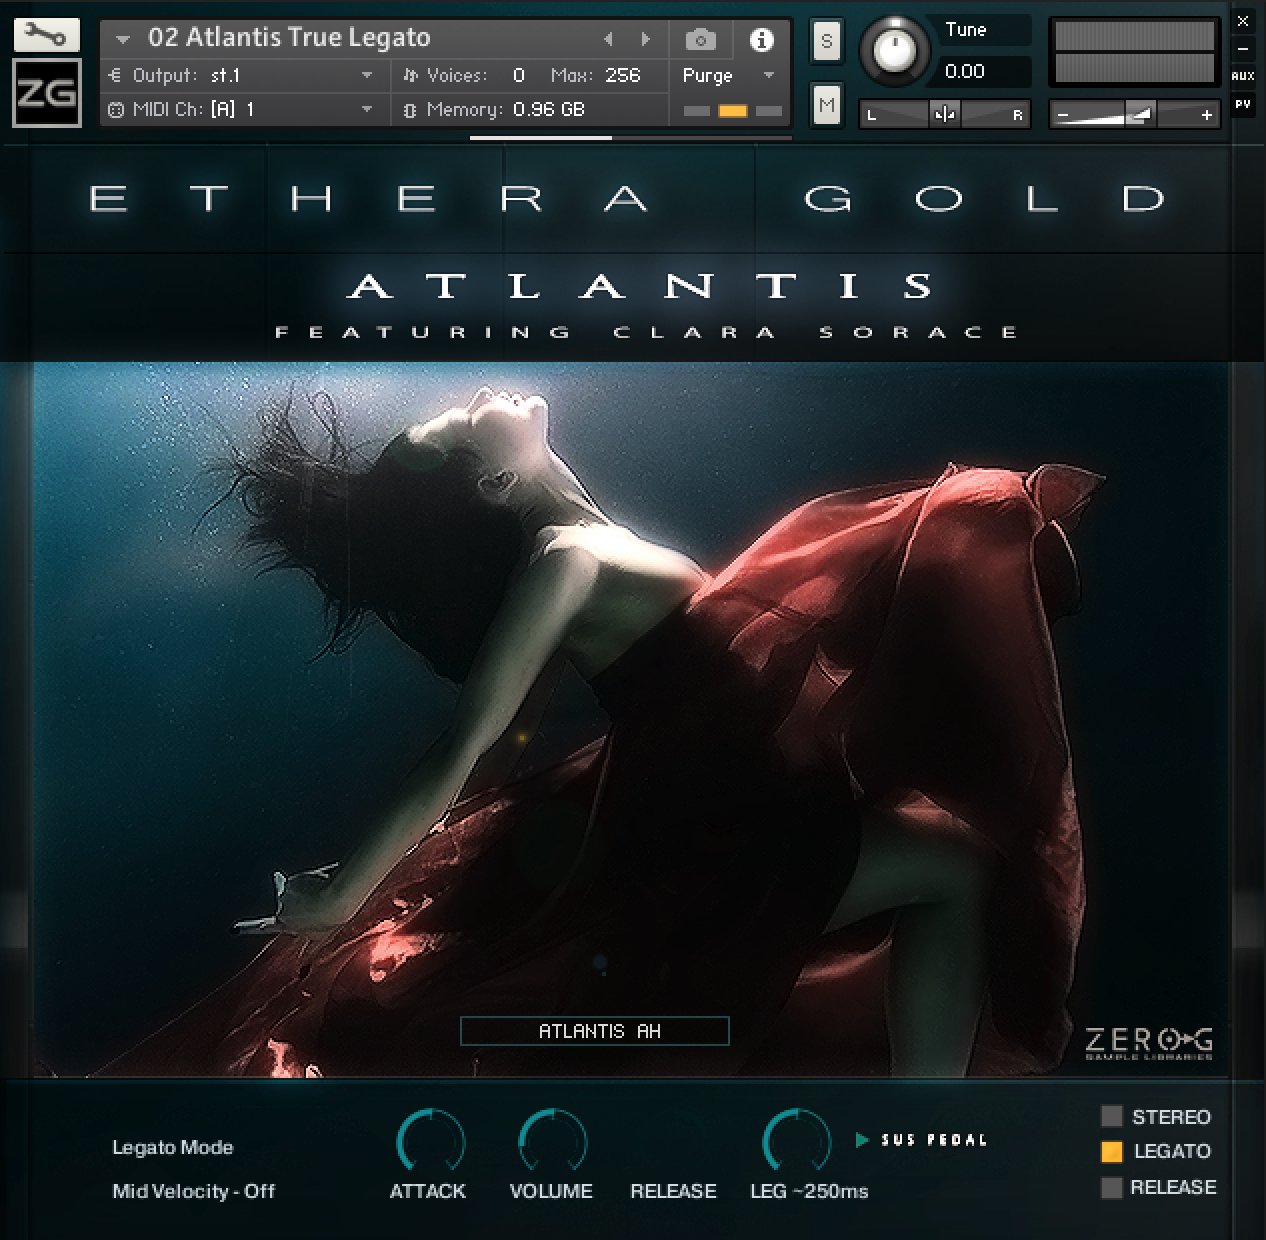Click the Memory icon
This screenshot has width=1266, height=1240.
[x=409, y=110]
